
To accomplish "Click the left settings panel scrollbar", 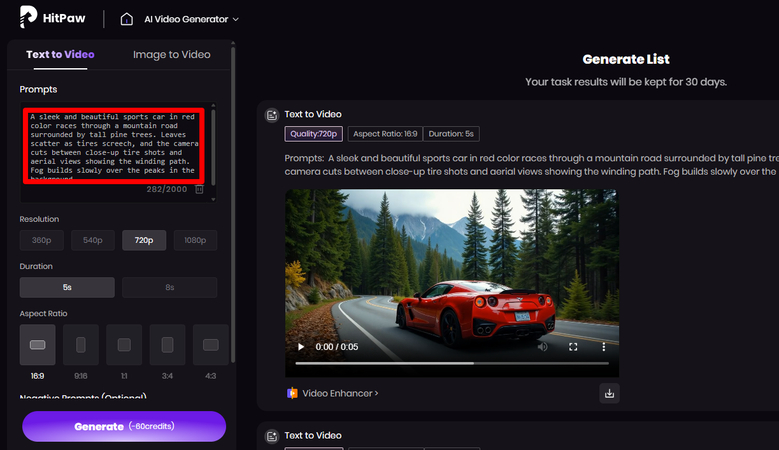I will tap(233, 204).
